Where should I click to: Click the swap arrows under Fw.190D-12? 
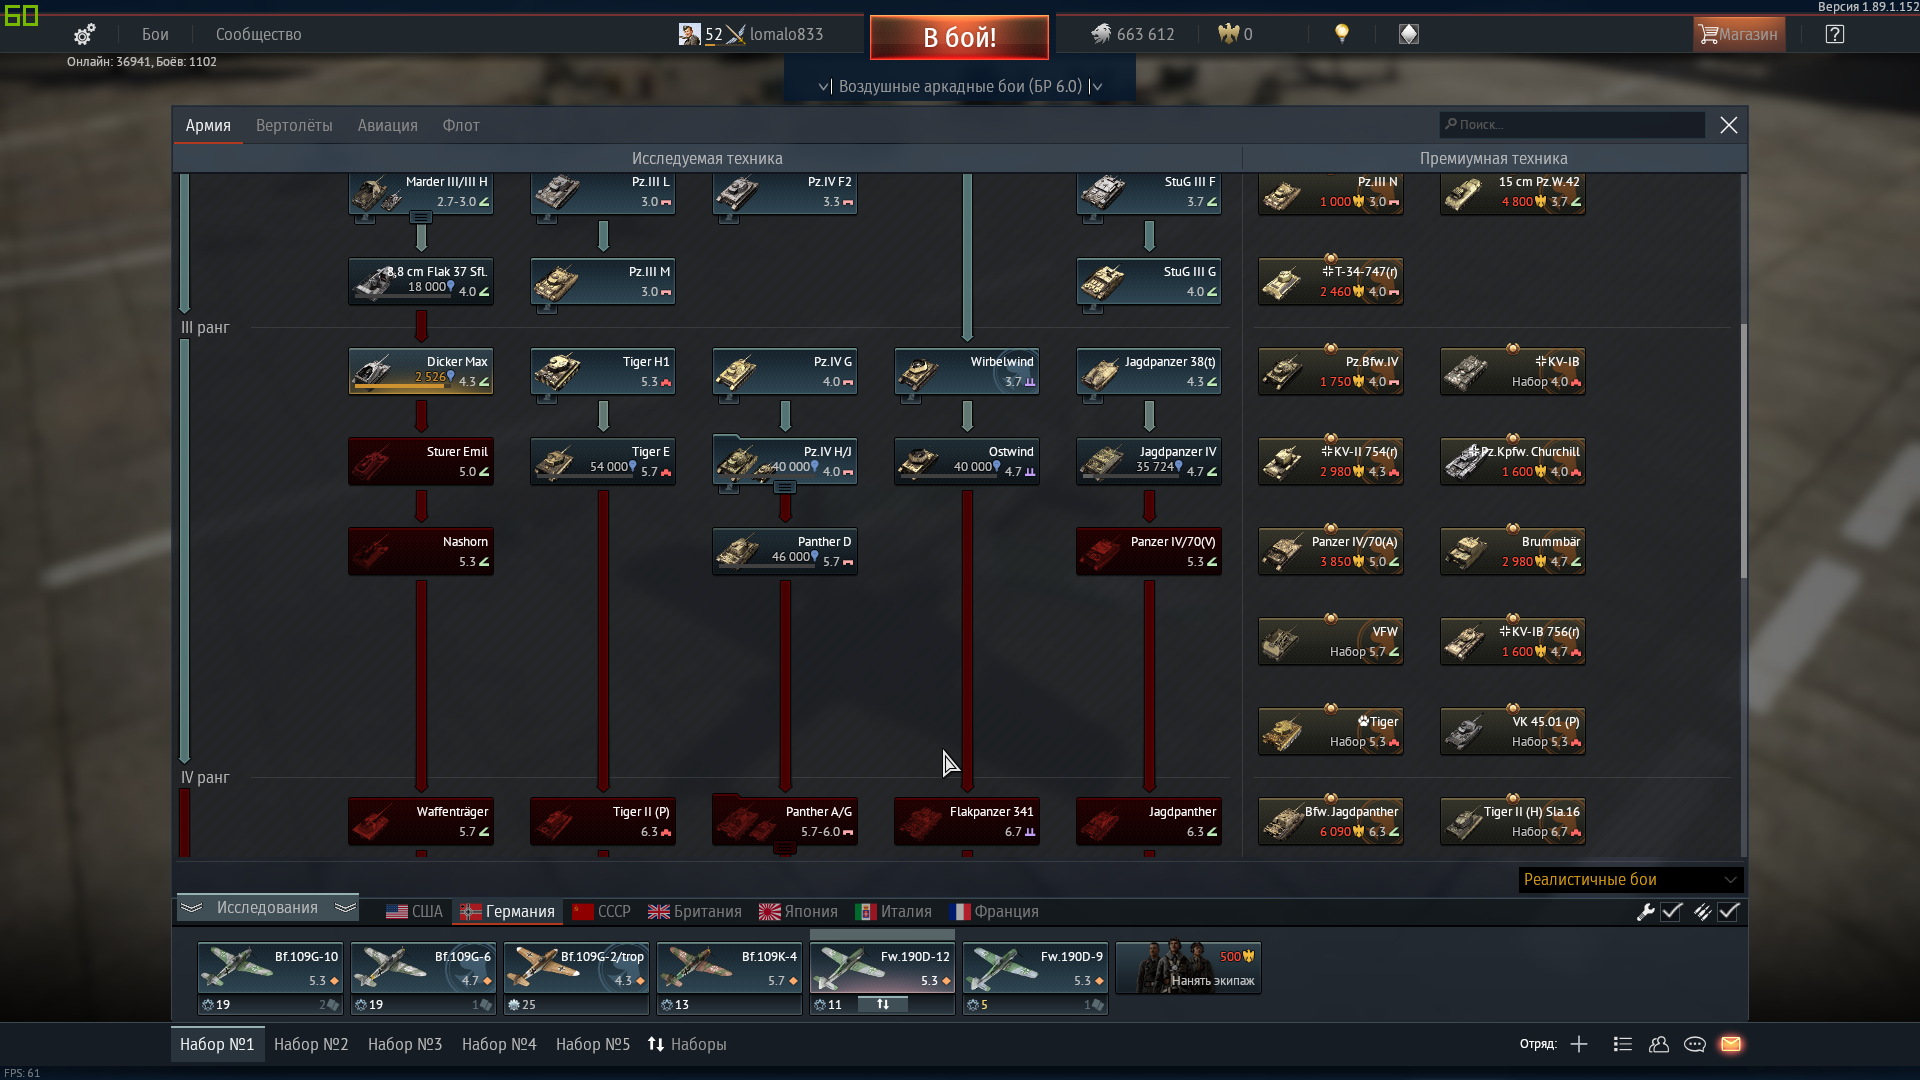tap(883, 1004)
